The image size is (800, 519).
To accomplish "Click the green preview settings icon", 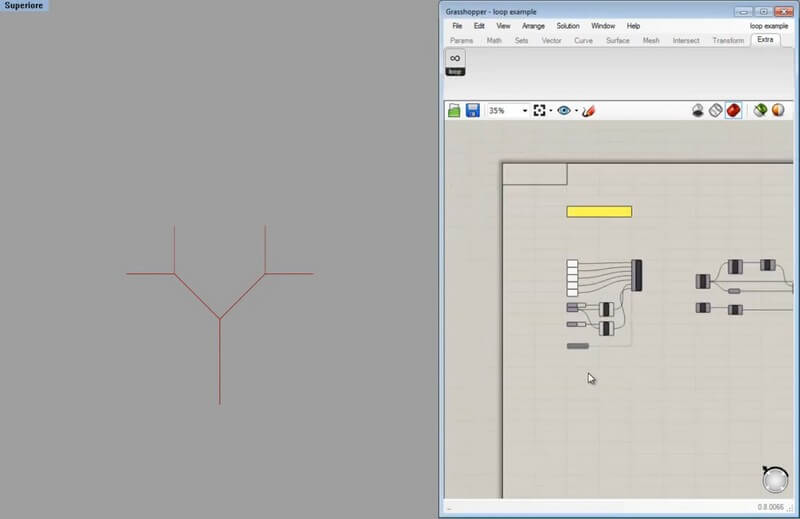I will coord(761,110).
